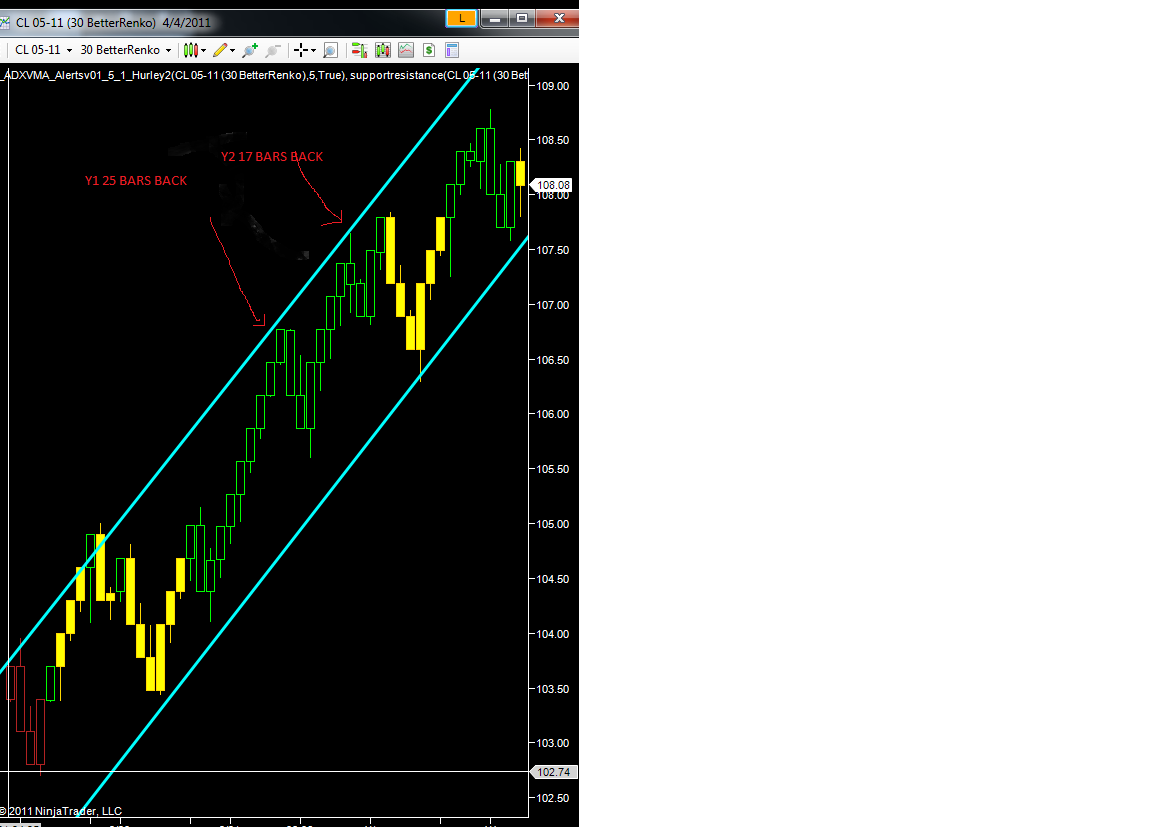Viewport: 1152px width, 827px height.
Task: Open the 30 BetterRenko interval dropdown
Action: [x=126, y=50]
